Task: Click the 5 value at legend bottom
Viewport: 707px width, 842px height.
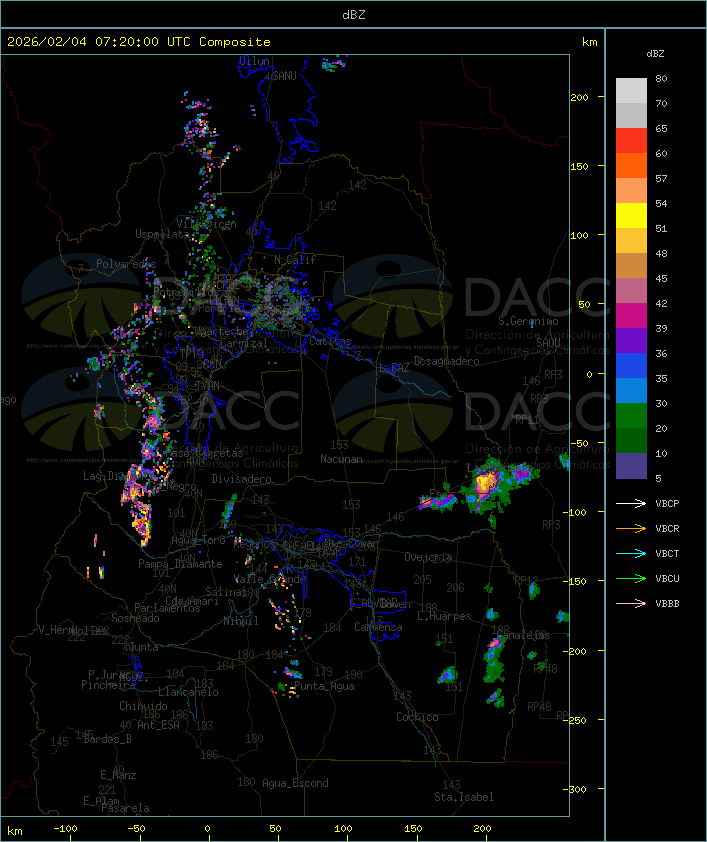Action: 658,478
